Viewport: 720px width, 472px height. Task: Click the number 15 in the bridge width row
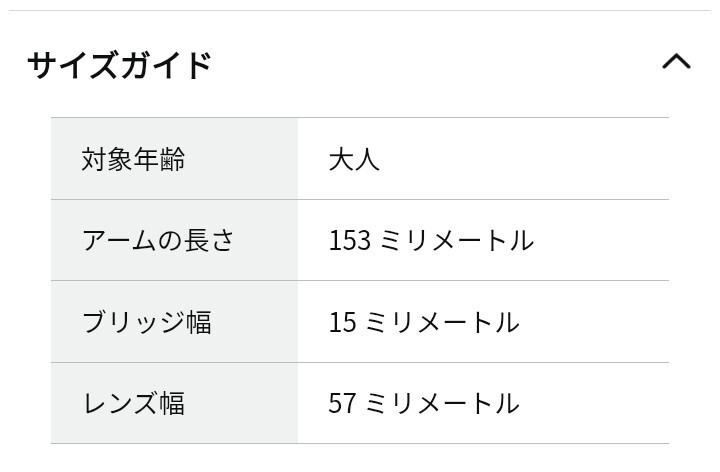point(342,322)
